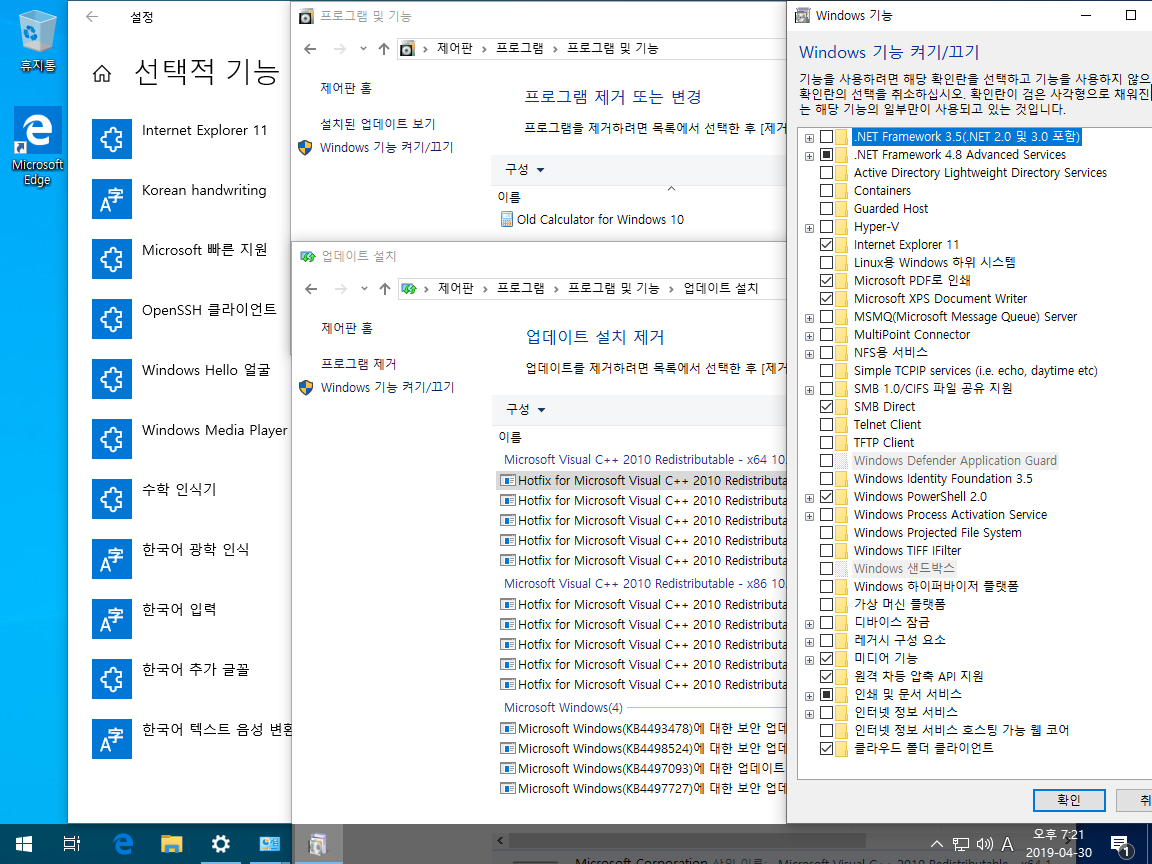Viewport: 1152px width, 864px height.
Task: Enable the Containers feature checkbox
Action: coord(827,191)
